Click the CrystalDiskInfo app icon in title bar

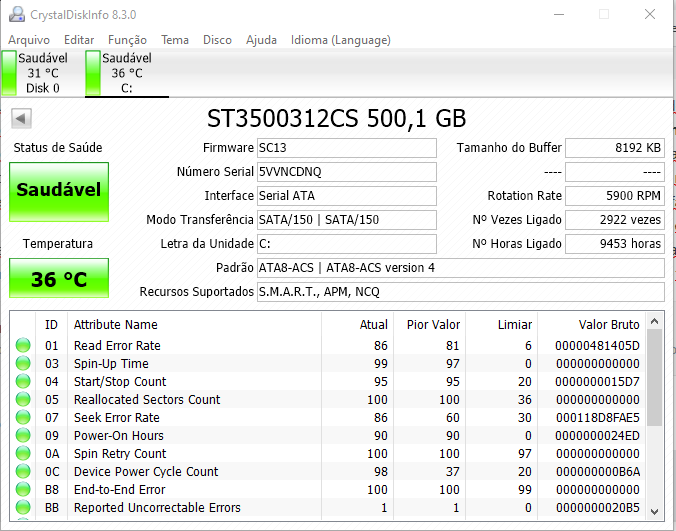pyautogui.click(x=17, y=14)
